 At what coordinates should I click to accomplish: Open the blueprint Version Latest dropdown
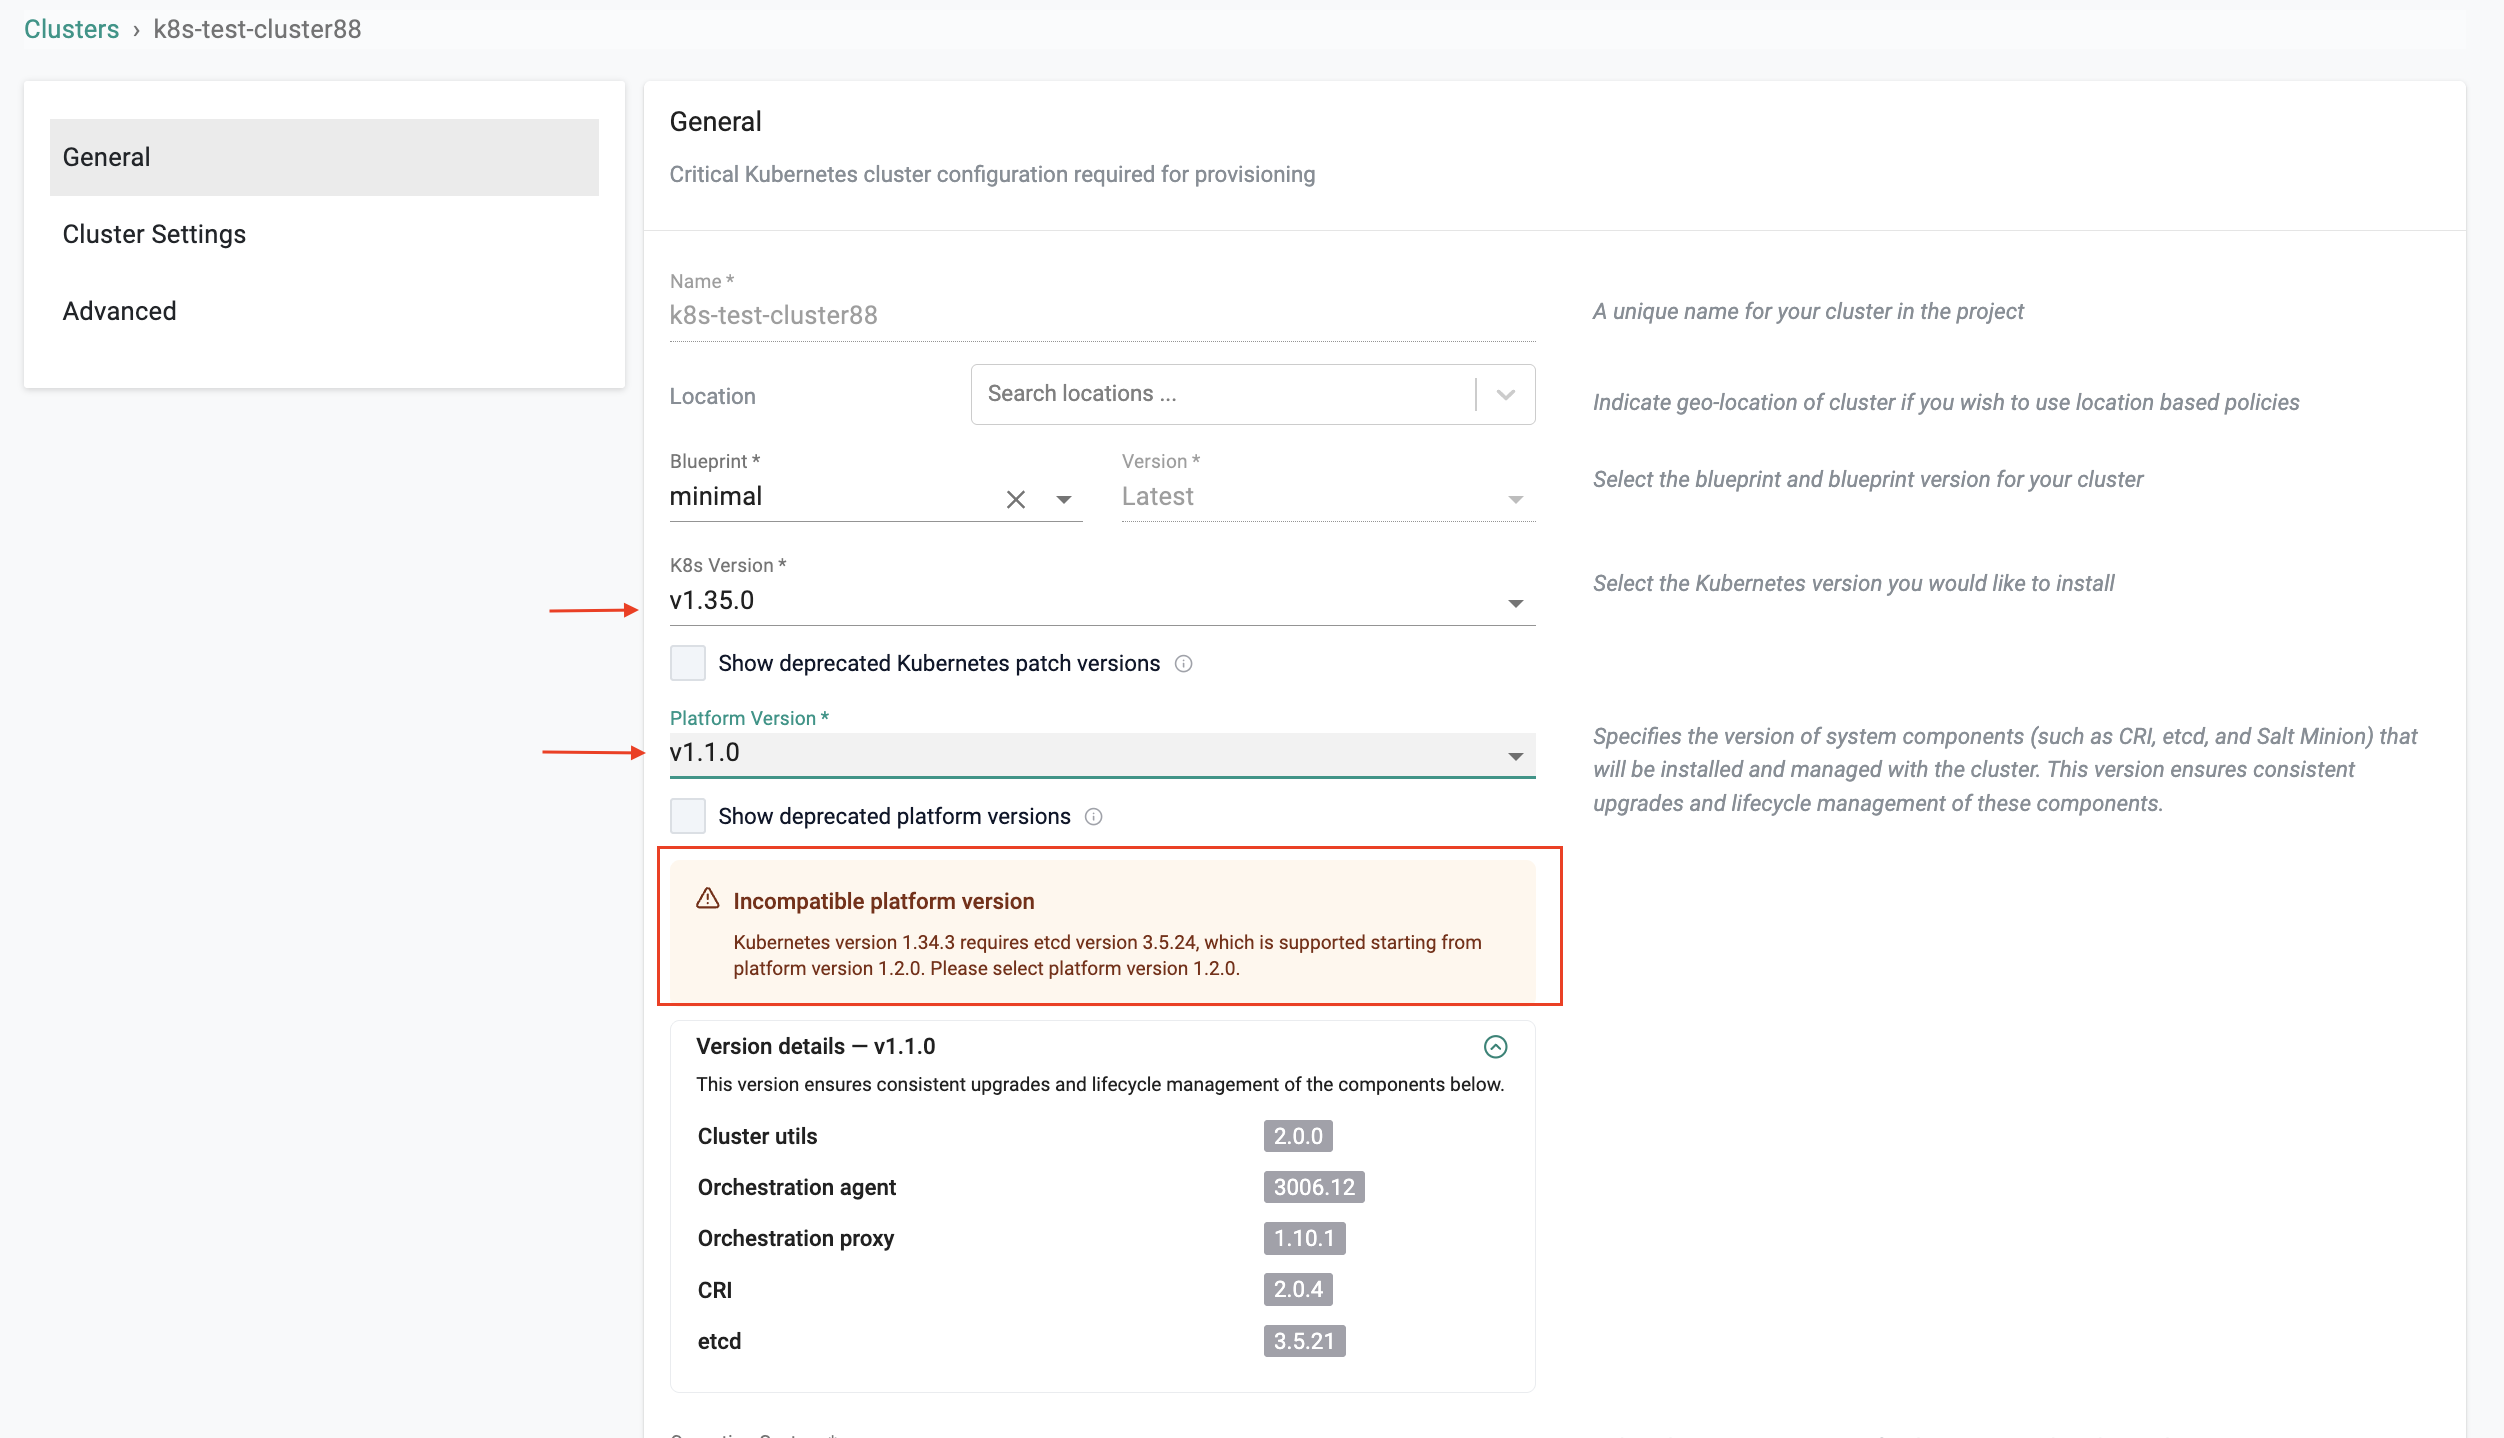point(1515,499)
